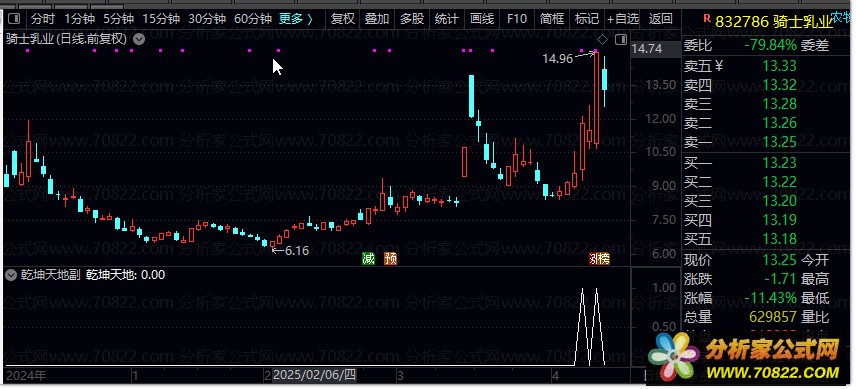Open the F10 company info
Screen dimensions: 856x389
point(517,19)
